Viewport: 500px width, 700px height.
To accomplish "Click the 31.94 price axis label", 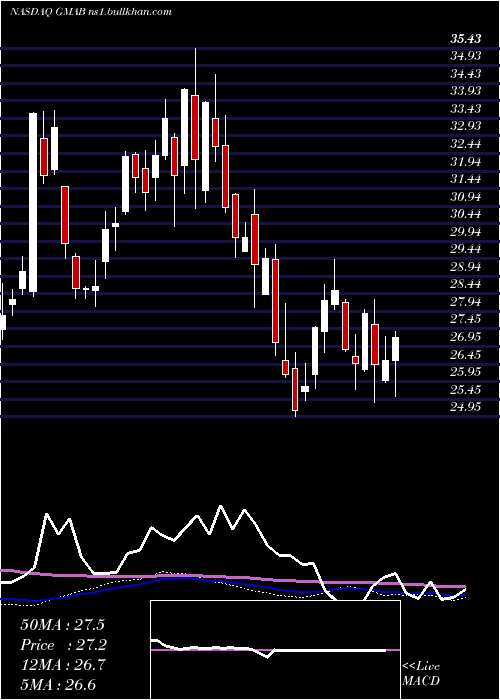I will 466,162.
